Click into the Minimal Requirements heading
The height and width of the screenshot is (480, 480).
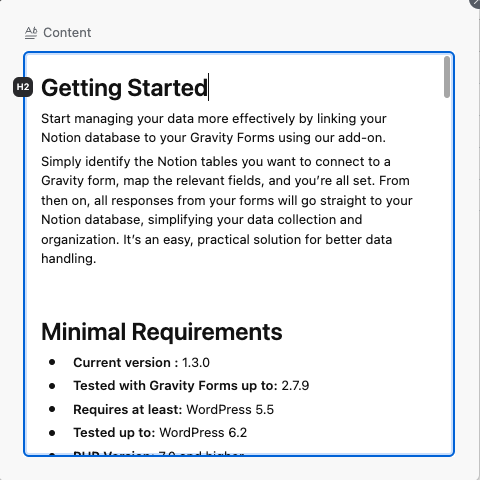pos(162,332)
